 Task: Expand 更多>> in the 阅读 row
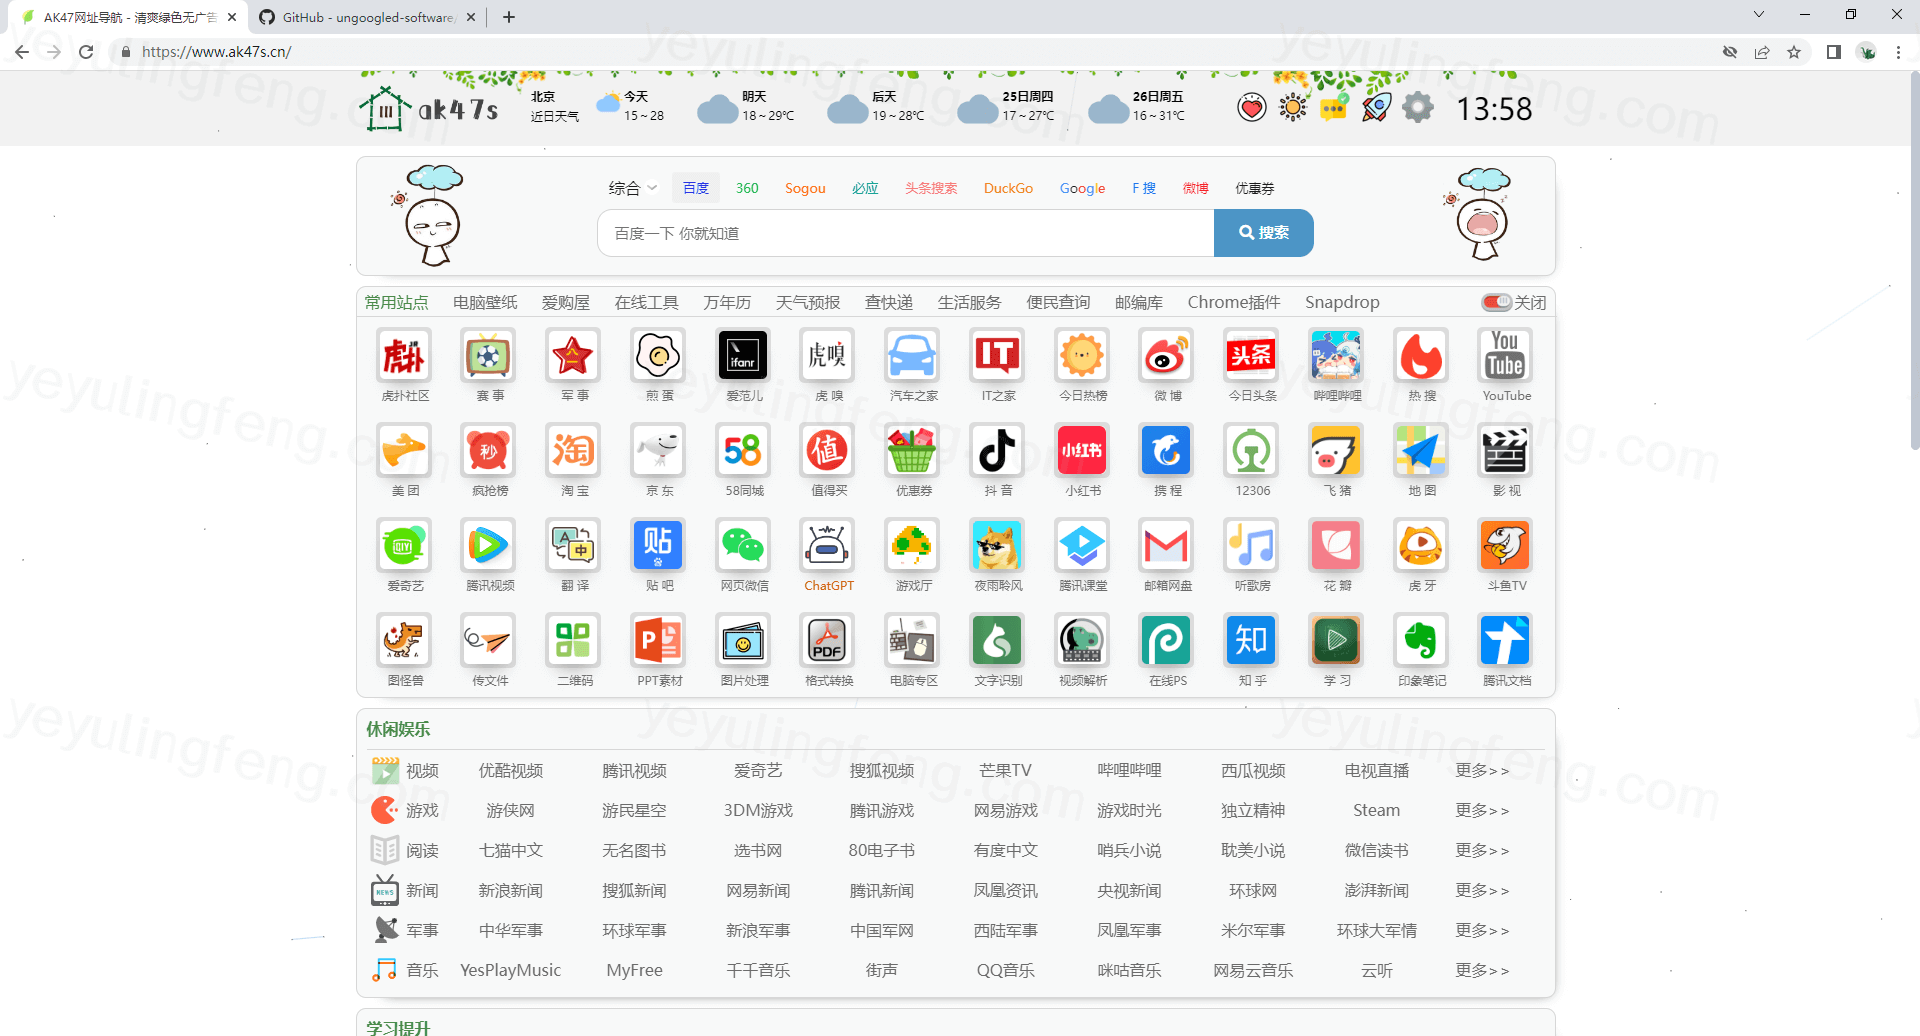click(x=1482, y=851)
